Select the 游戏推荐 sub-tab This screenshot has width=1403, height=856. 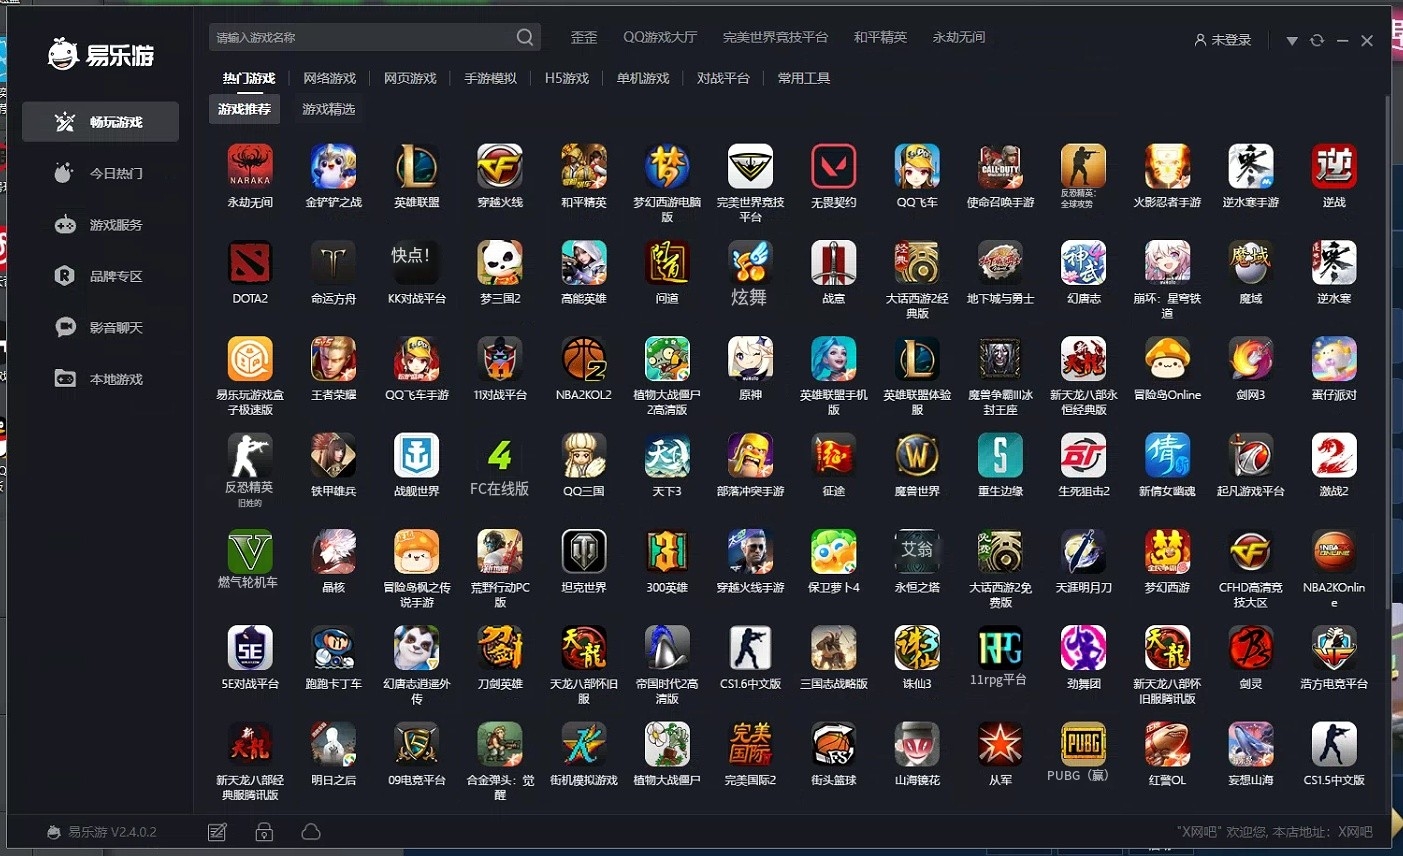pos(244,109)
